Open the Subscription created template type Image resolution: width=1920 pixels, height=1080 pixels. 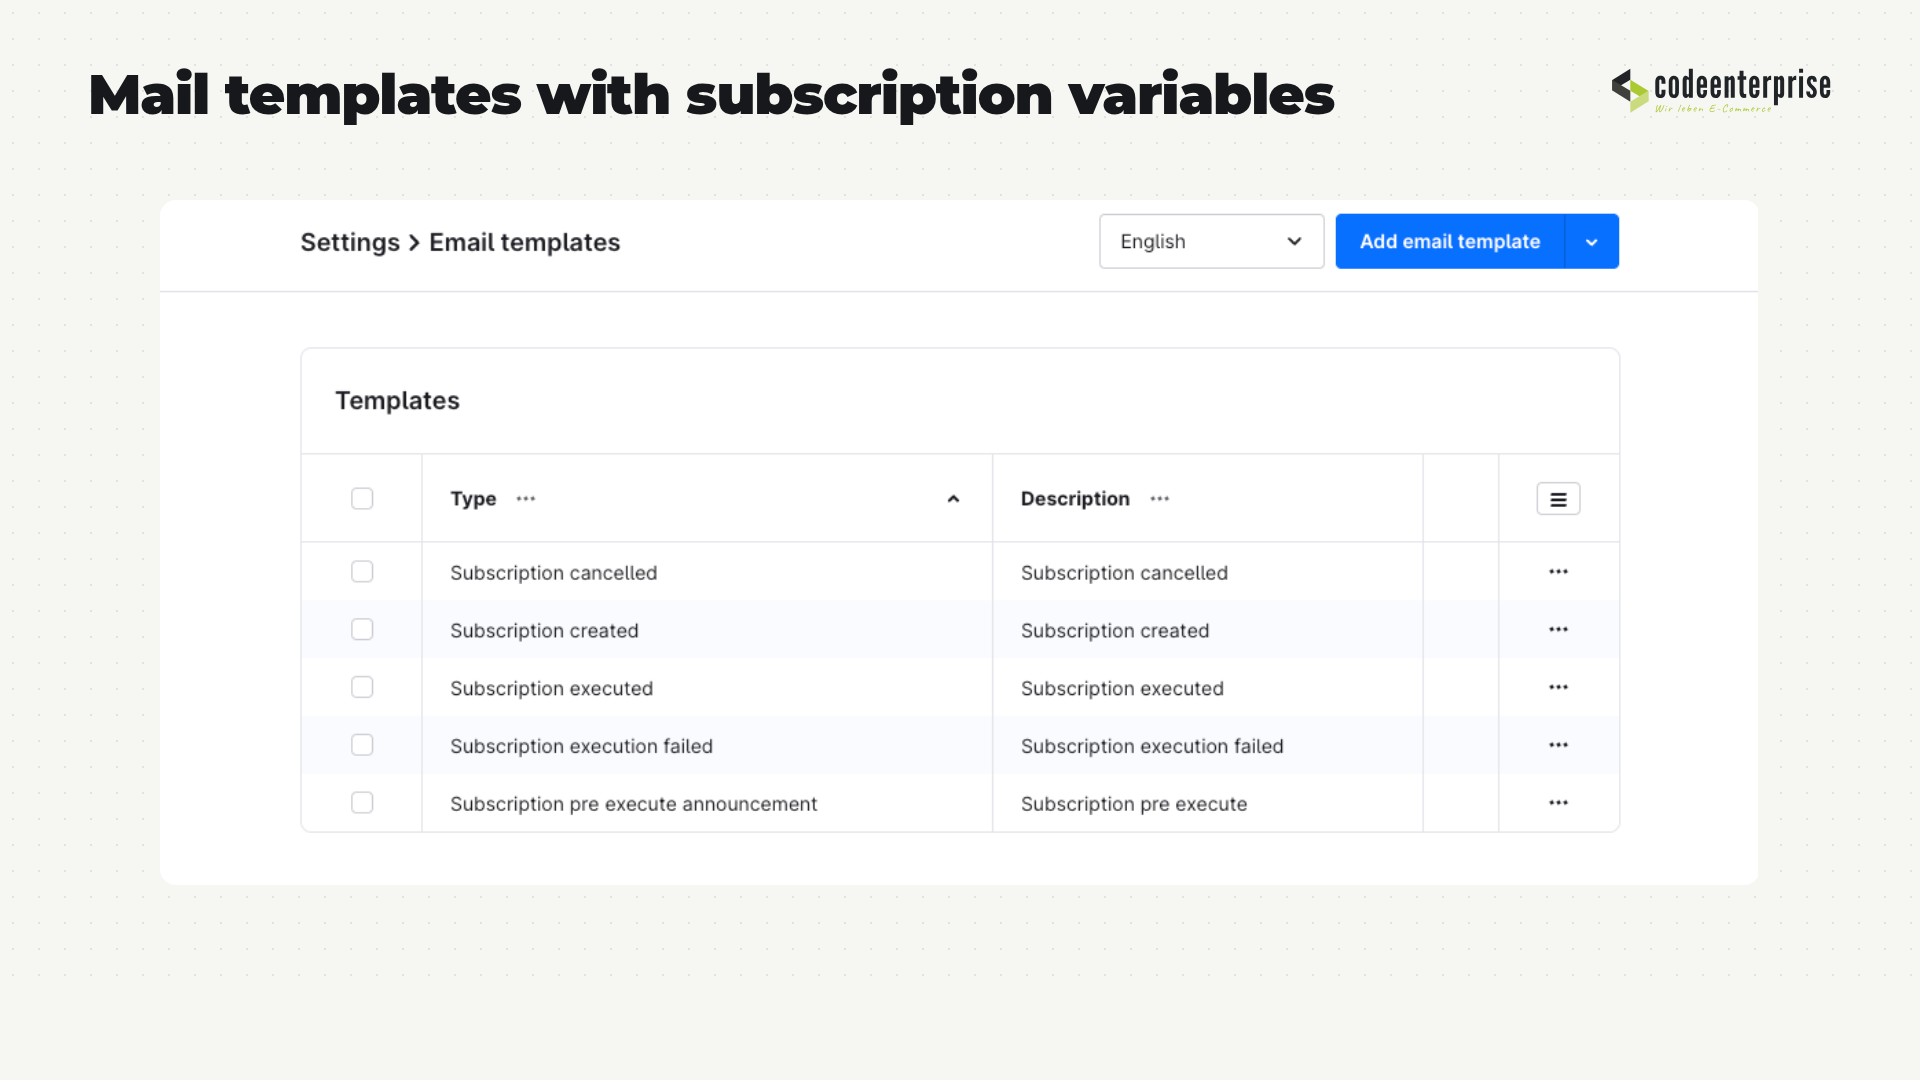point(544,631)
